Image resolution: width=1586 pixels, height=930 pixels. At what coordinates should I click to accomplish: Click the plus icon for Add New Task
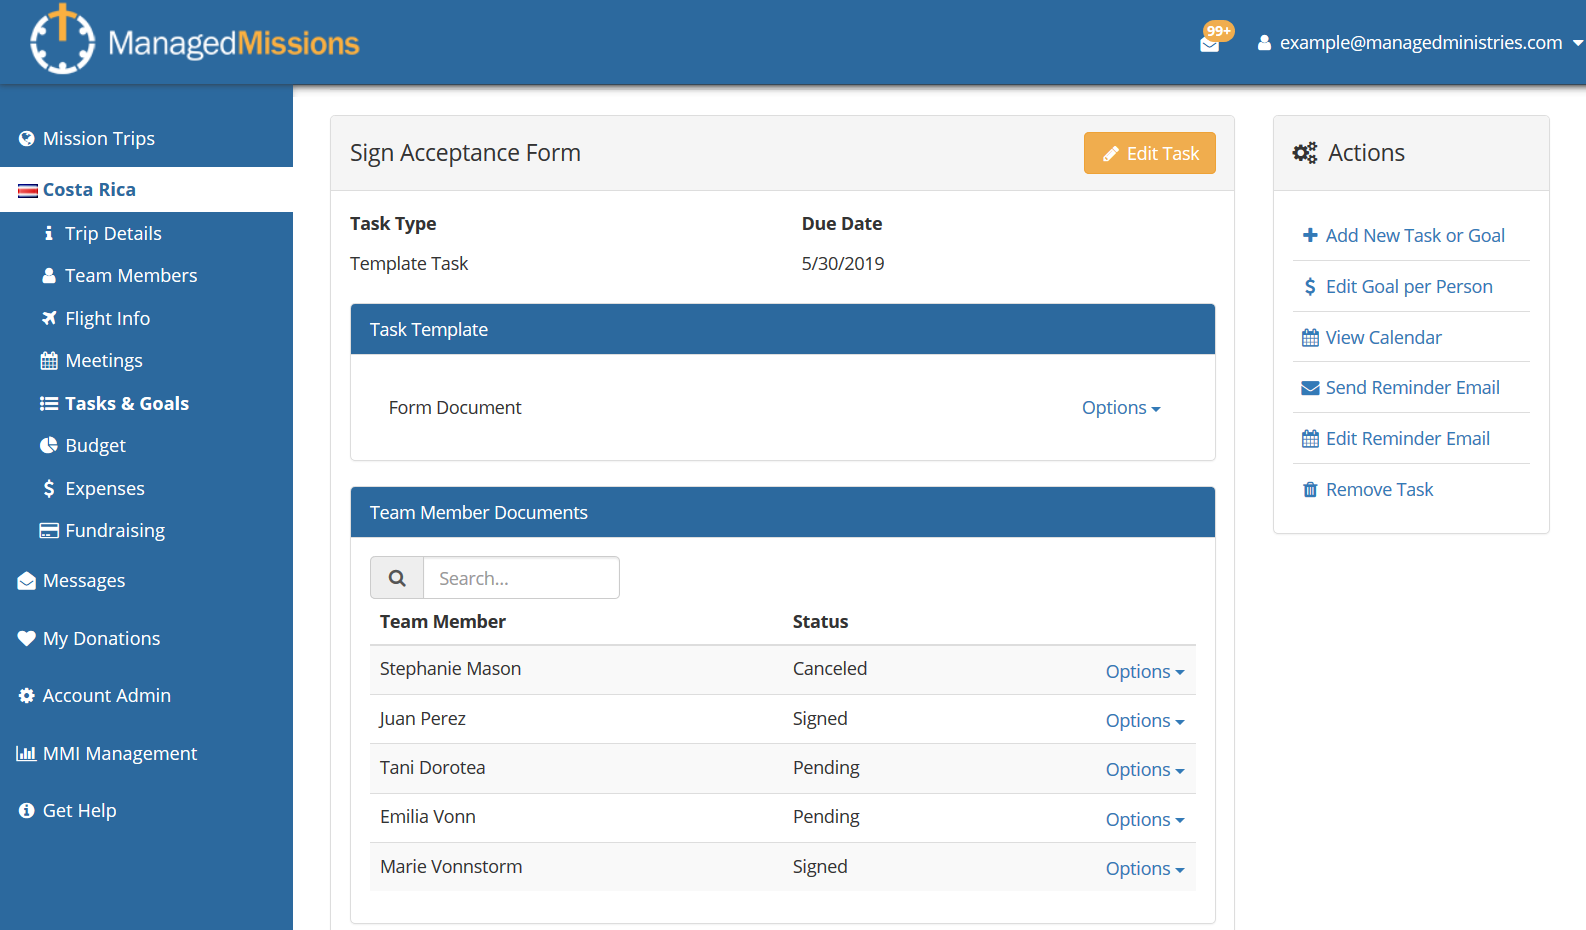(1310, 235)
